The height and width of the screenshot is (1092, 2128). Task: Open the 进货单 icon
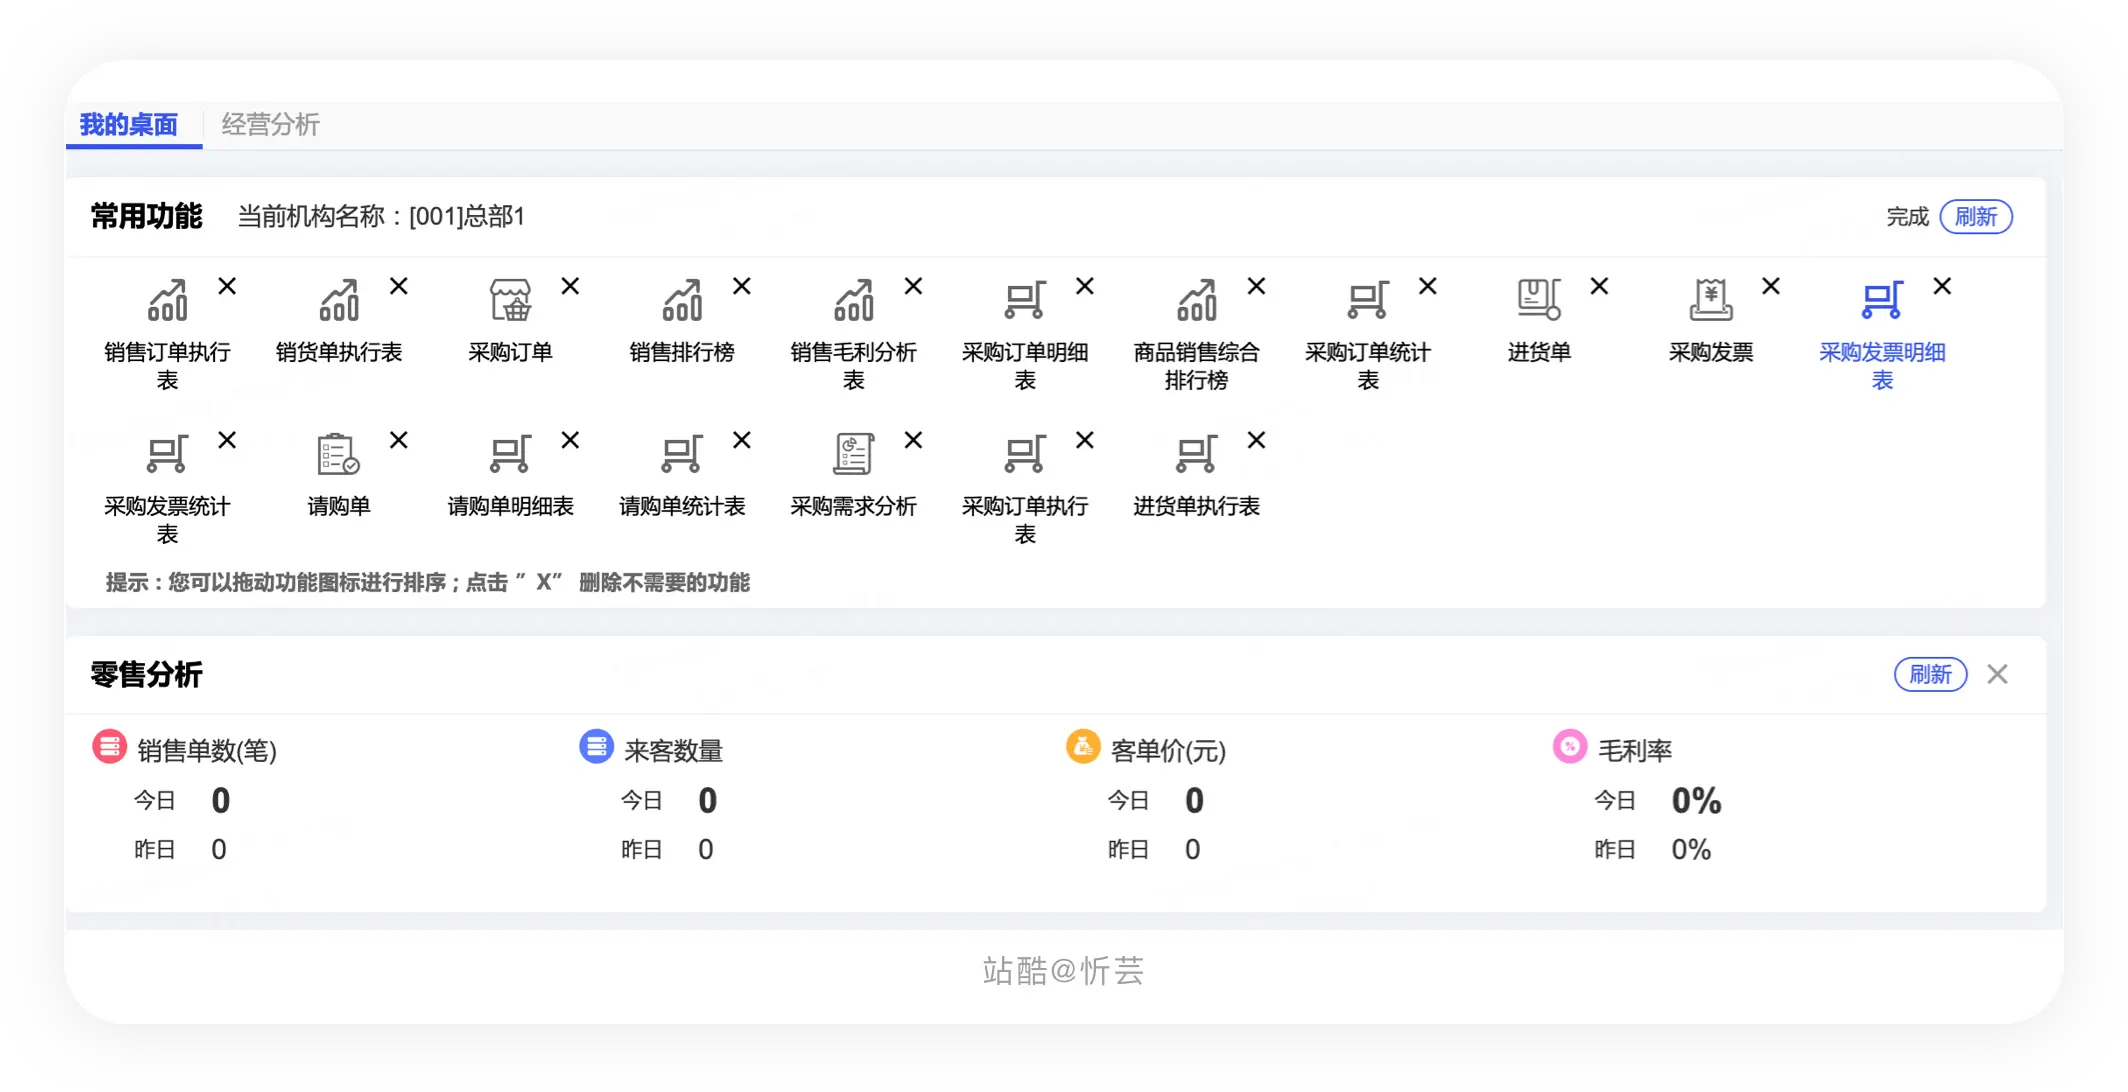pyautogui.click(x=1540, y=300)
